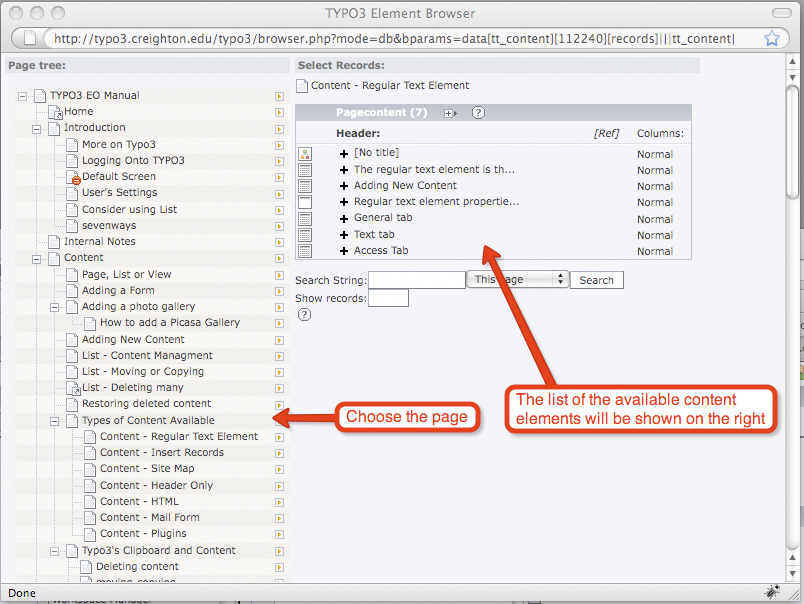This screenshot has width=804, height=604.
Task: Click the help icon below Show records
Action: [x=304, y=315]
